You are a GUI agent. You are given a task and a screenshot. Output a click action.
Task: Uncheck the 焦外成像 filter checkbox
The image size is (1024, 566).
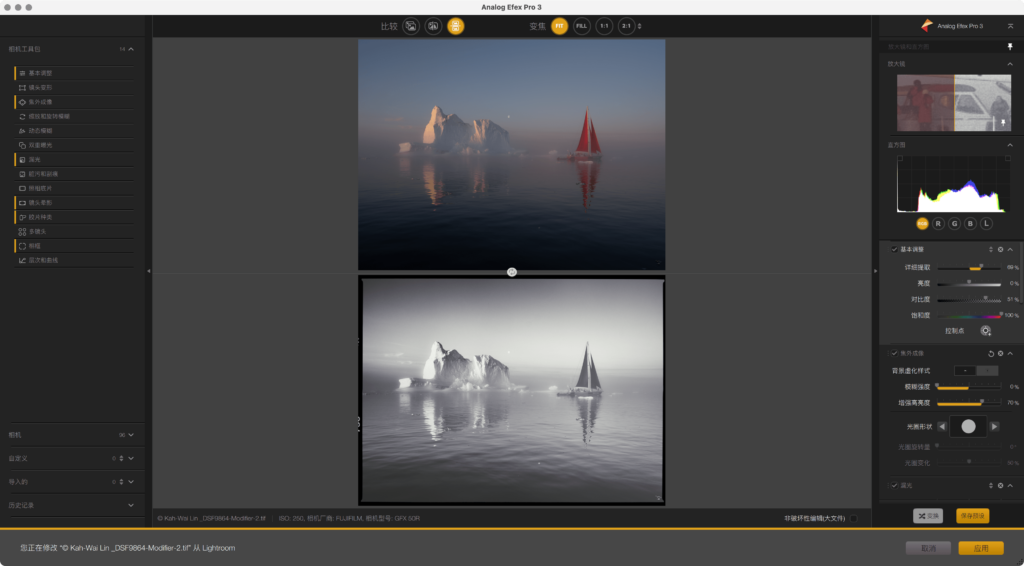point(894,353)
